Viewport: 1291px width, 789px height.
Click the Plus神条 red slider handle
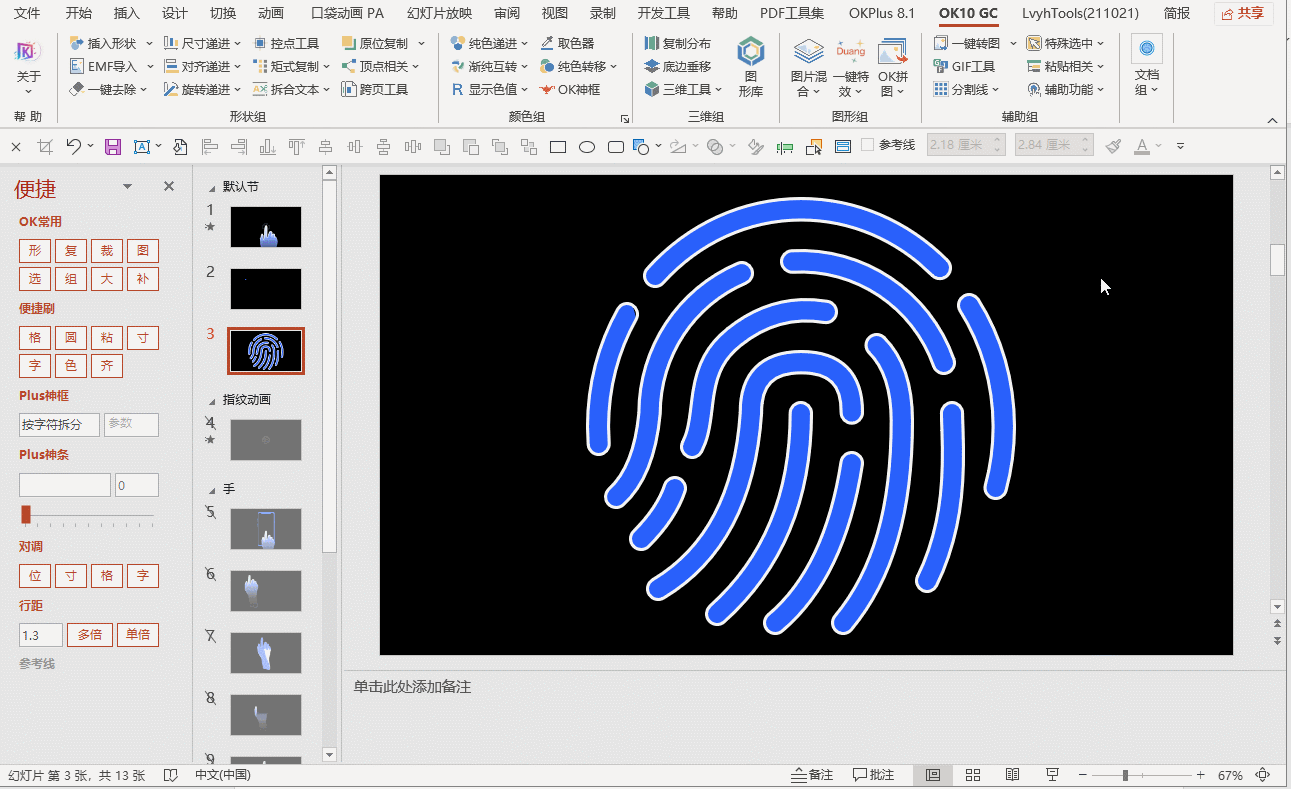coord(26,514)
